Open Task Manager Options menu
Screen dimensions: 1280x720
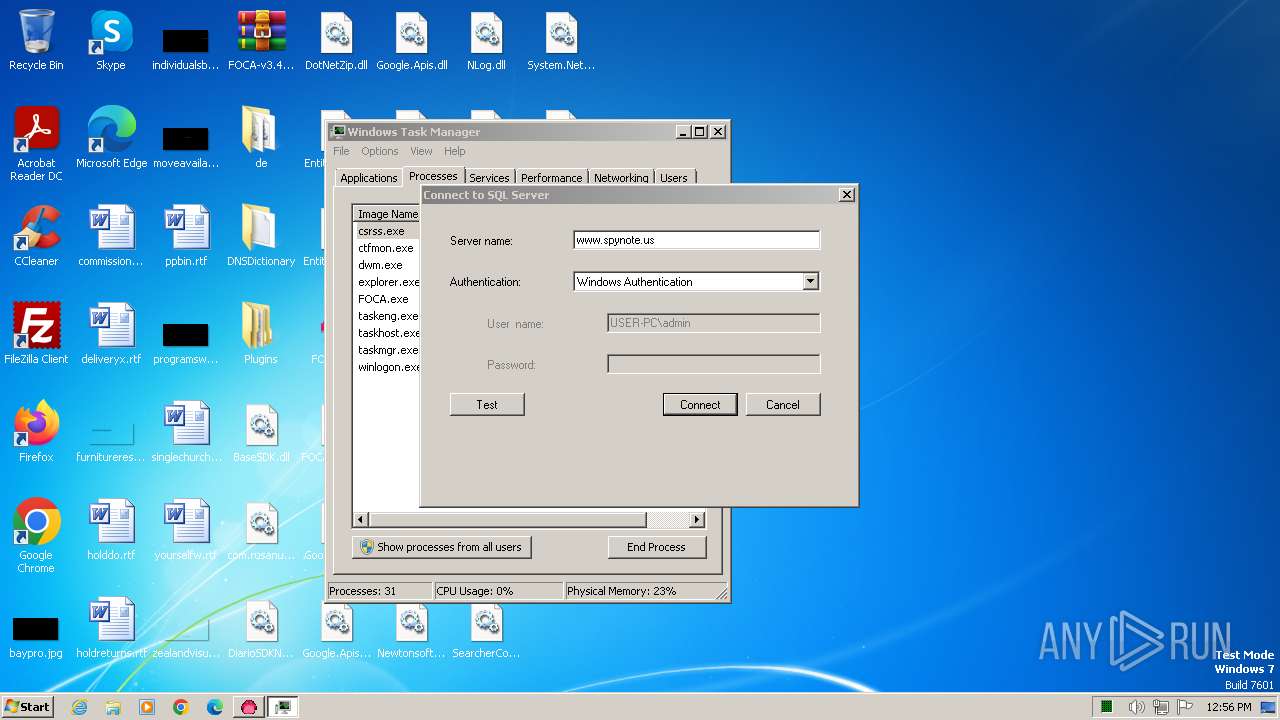pos(380,151)
